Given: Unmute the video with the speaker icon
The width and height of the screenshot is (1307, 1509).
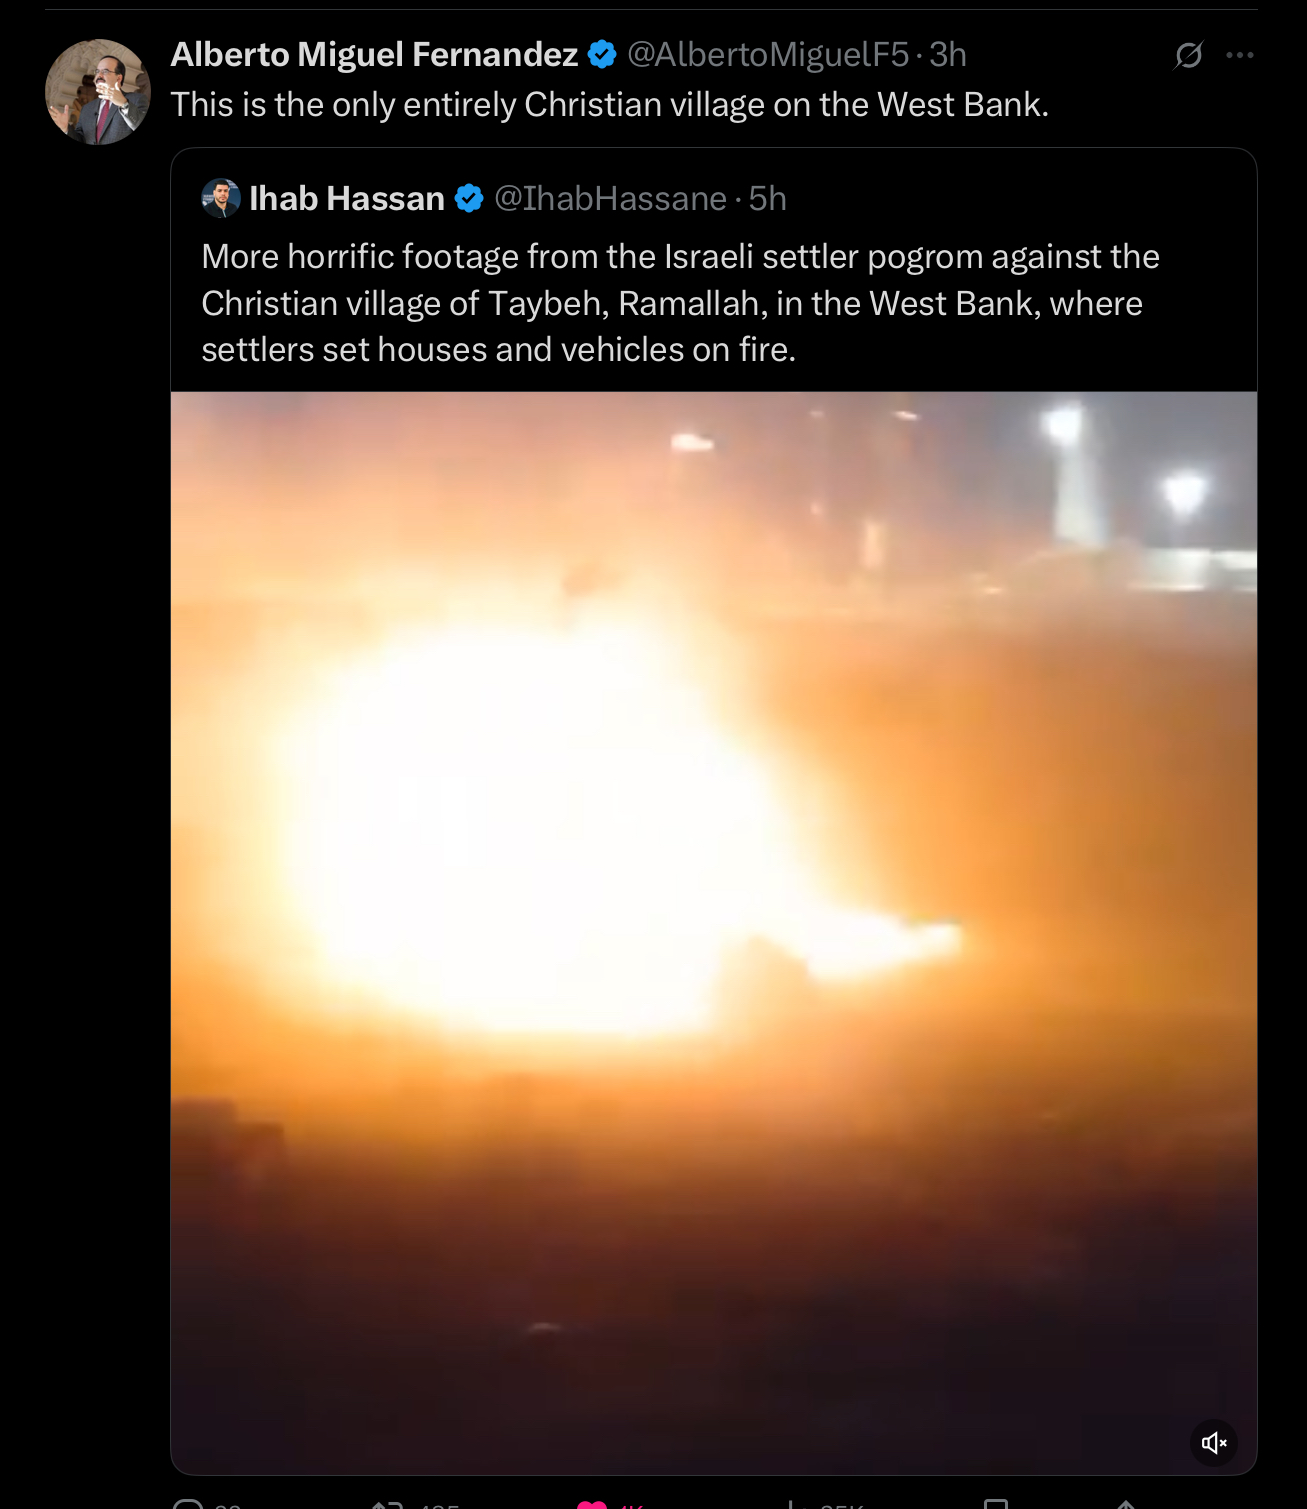Looking at the screenshot, I should point(1214,1442).
